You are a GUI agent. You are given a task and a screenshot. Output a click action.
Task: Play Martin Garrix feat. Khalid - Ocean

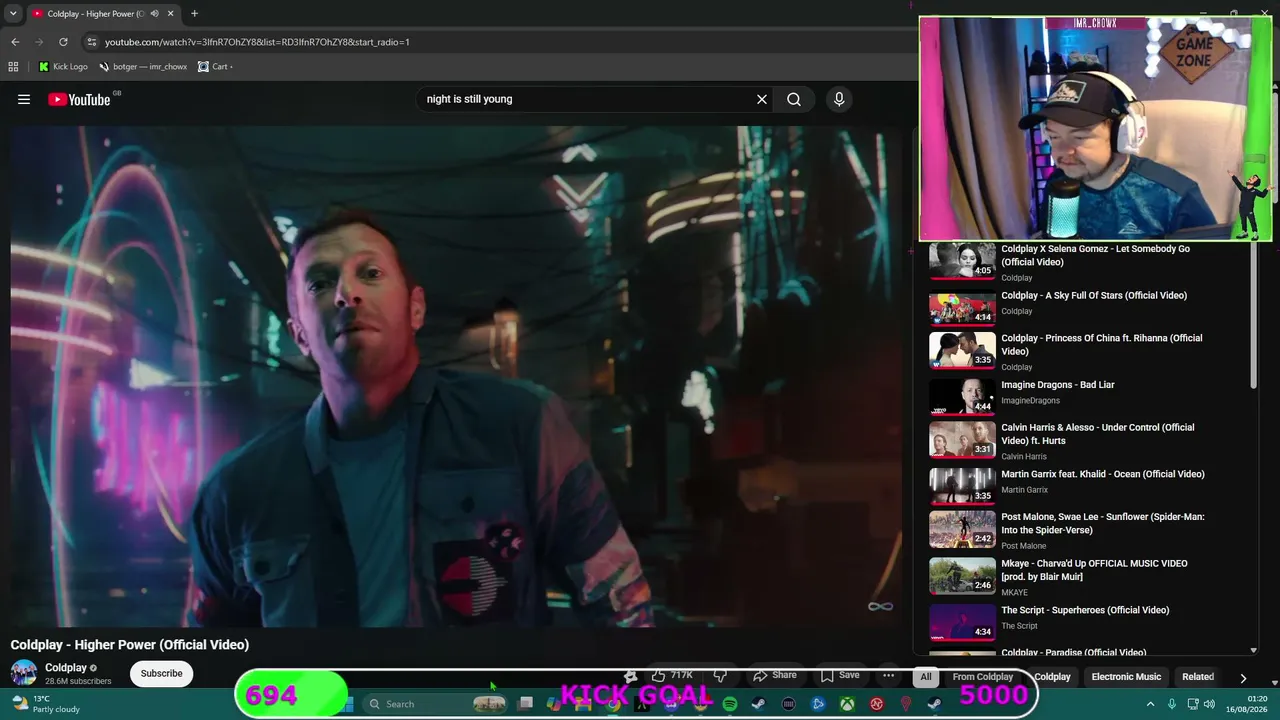[x=962, y=486]
